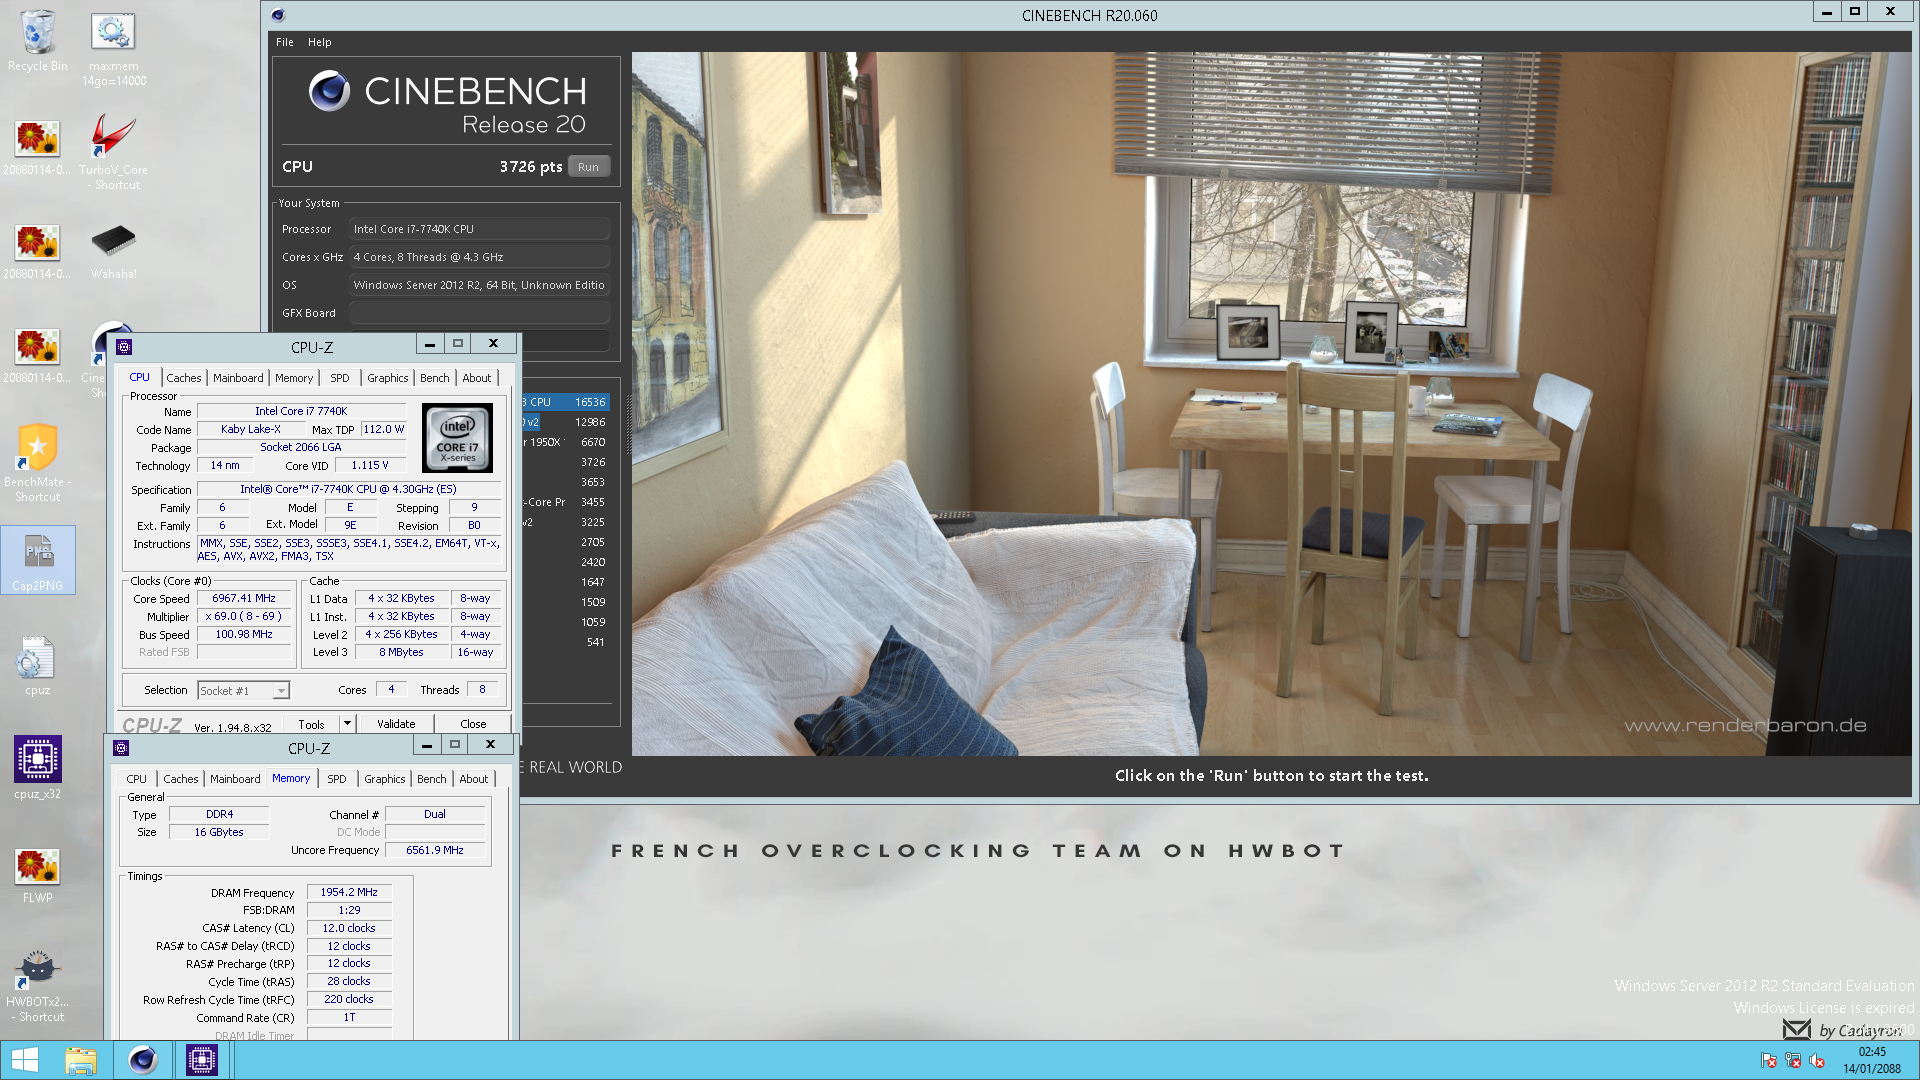Screen dimensions: 1920x1080
Task: Click the GFX Board field in Cinebench
Action: (479, 313)
